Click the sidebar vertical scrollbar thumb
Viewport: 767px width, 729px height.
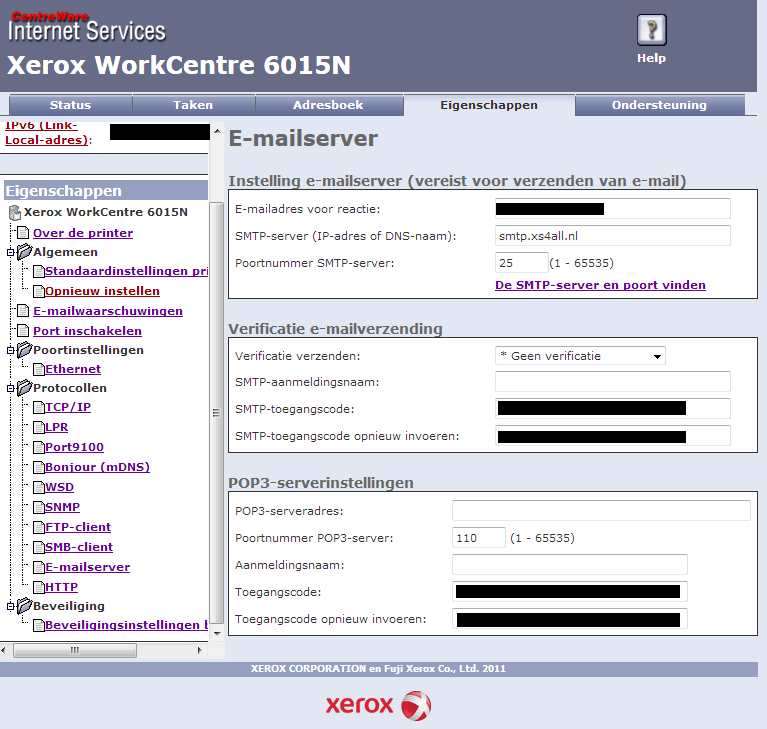(217, 413)
